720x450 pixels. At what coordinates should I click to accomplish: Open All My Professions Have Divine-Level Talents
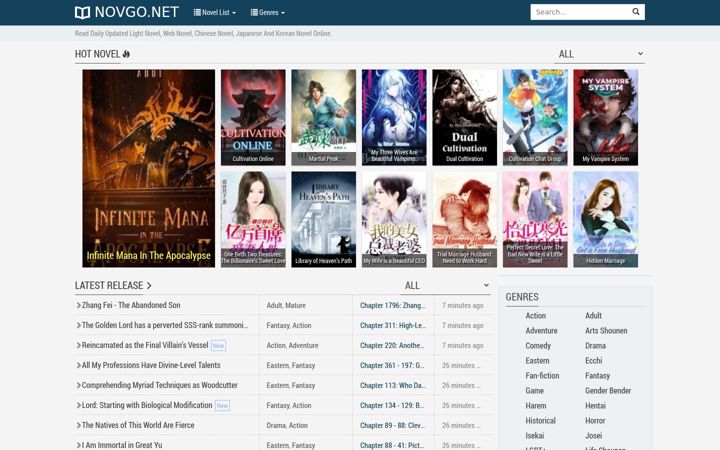(151, 365)
